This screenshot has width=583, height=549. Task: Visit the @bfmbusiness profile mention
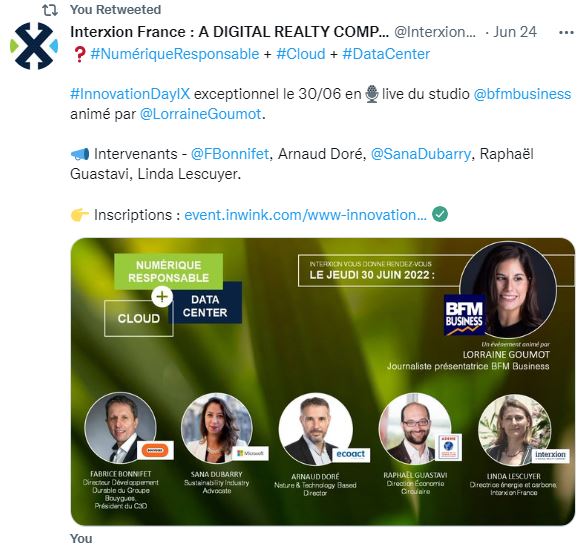[522, 94]
